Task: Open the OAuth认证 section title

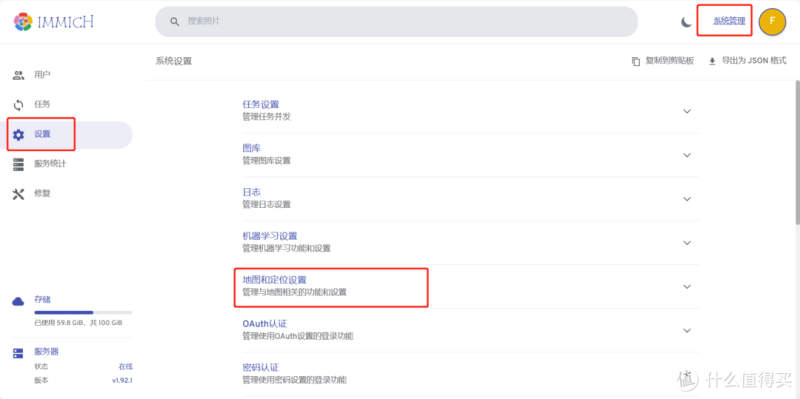Action: click(x=265, y=324)
